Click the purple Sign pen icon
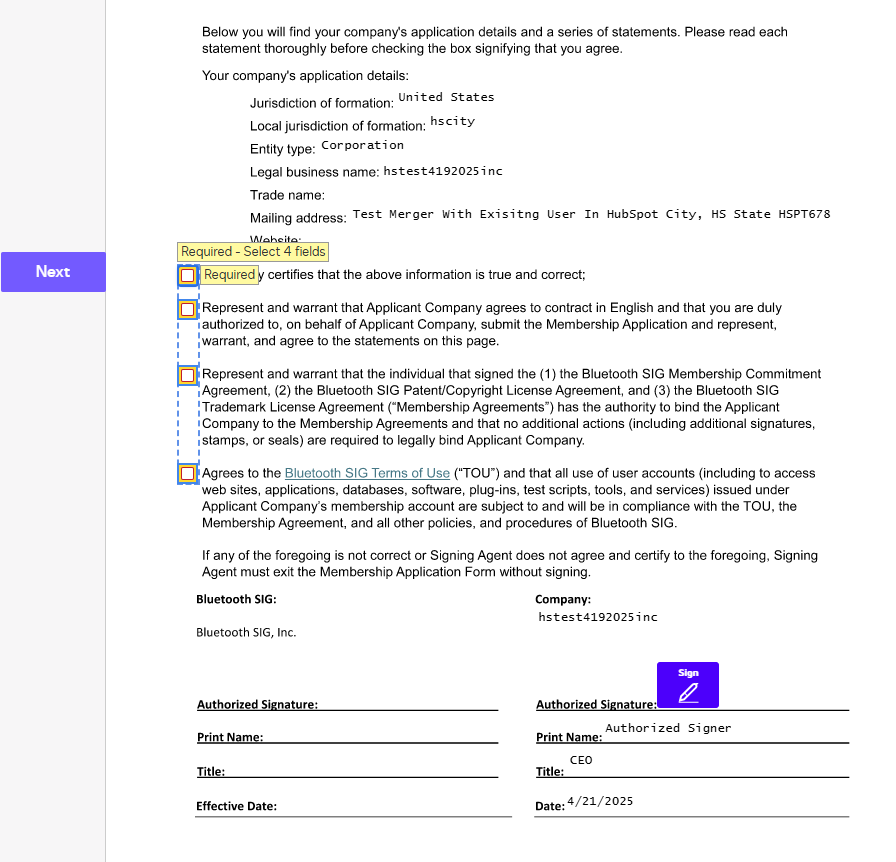The width and height of the screenshot is (896, 862). coord(687,686)
